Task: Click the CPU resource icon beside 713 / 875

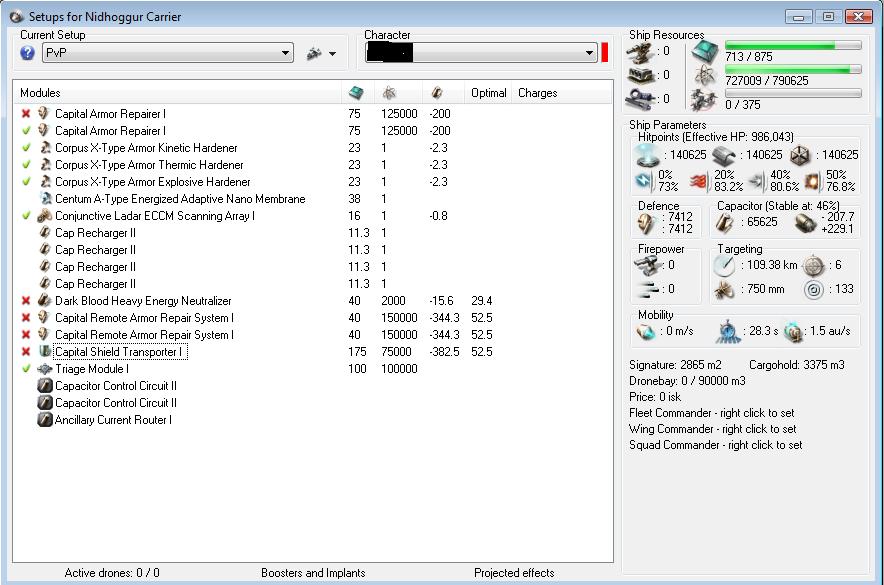Action: click(x=705, y=52)
